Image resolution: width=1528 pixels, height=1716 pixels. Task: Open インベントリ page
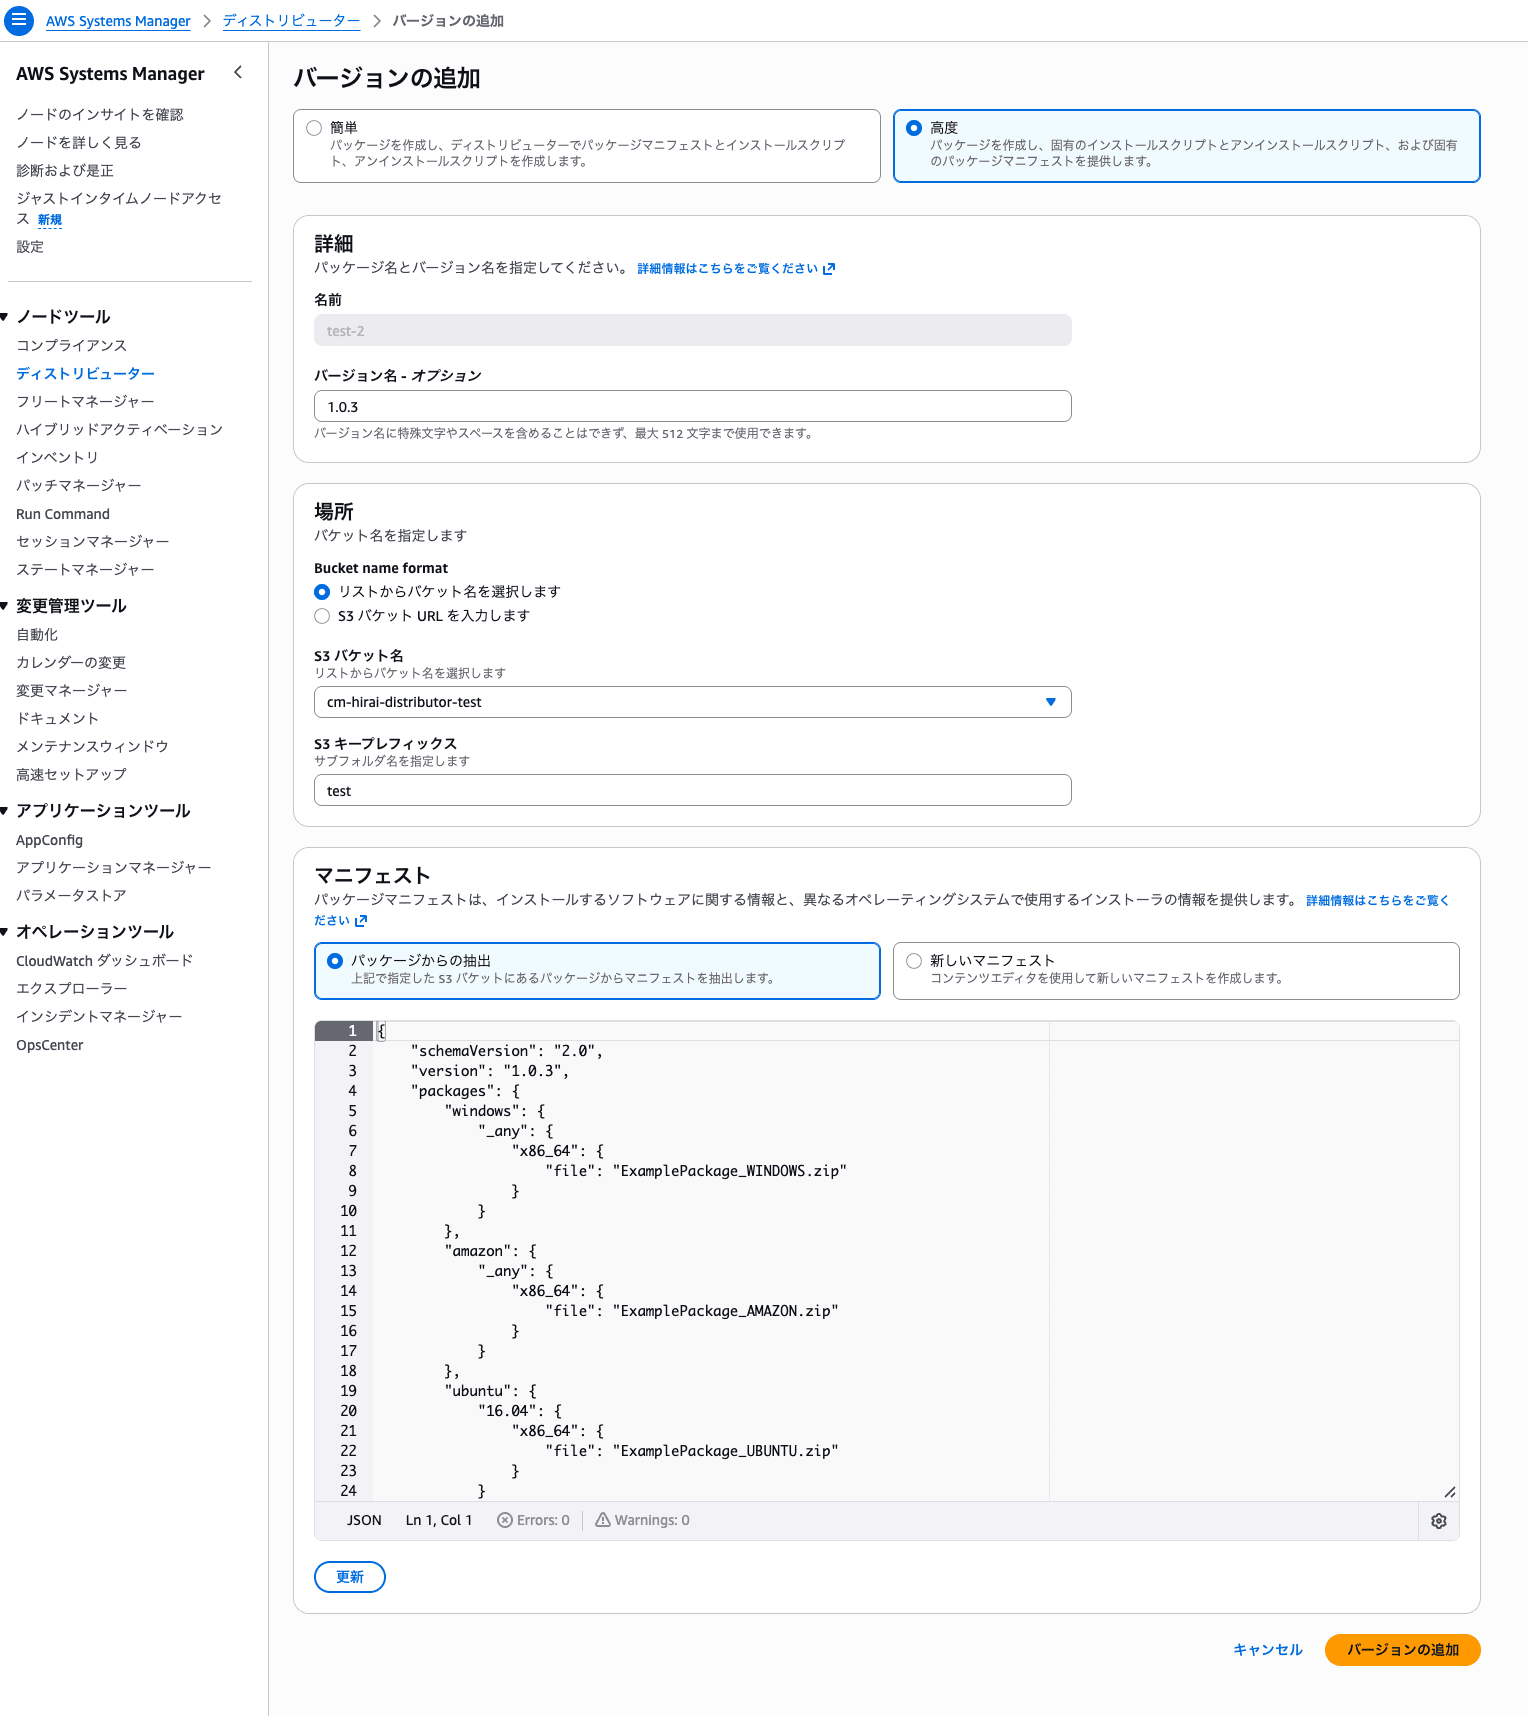(58, 458)
